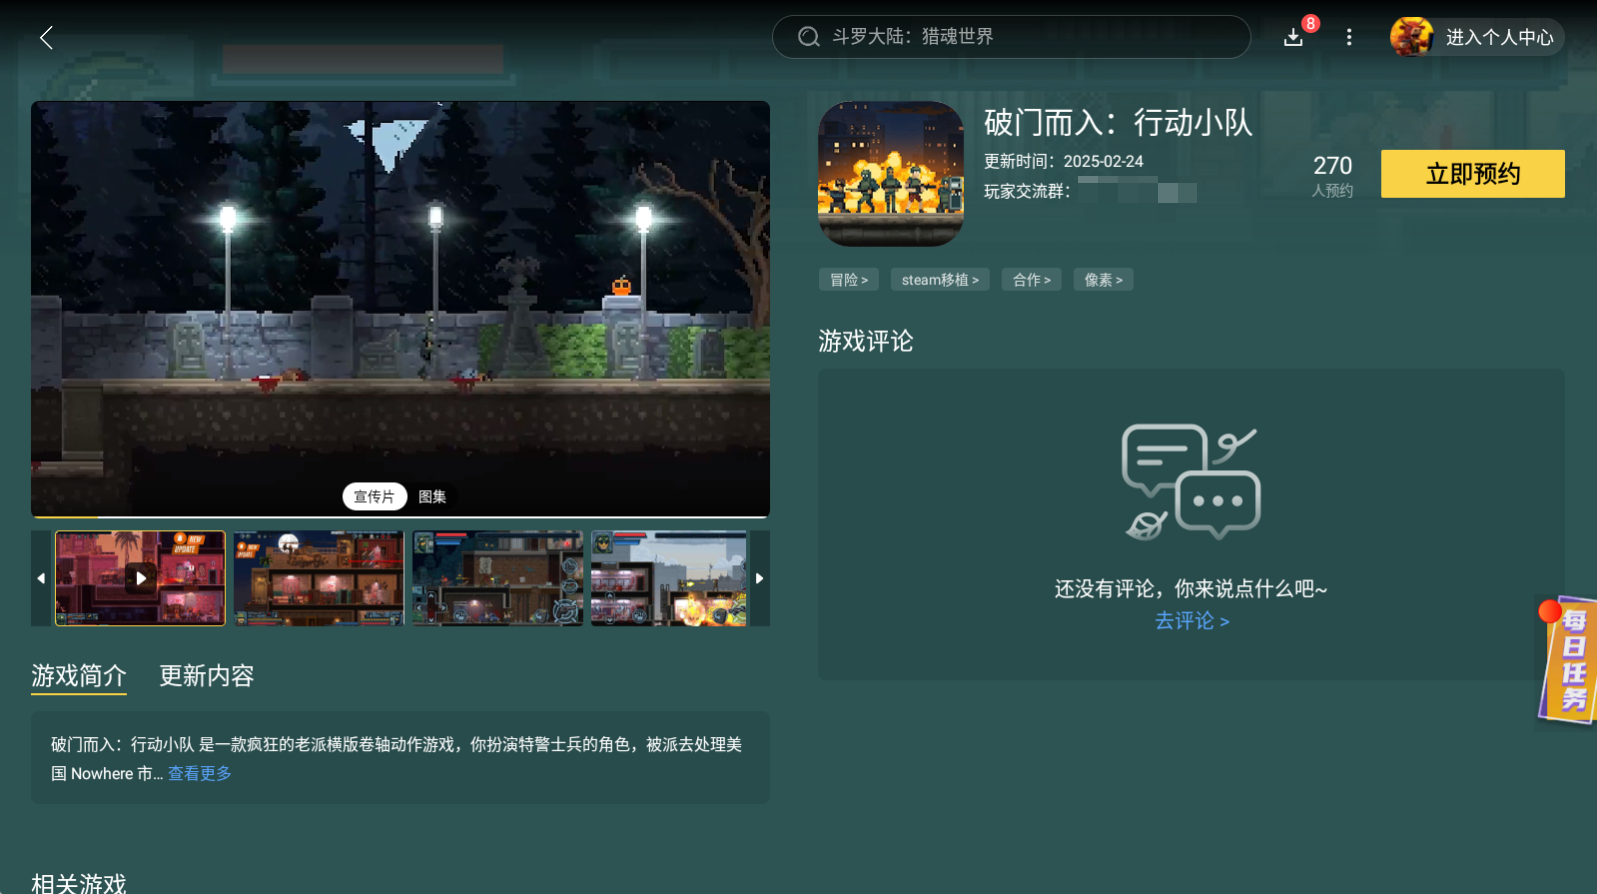Click the 相关游戏 heading
Screen dimensions: 1597x894
pos(79,883)
